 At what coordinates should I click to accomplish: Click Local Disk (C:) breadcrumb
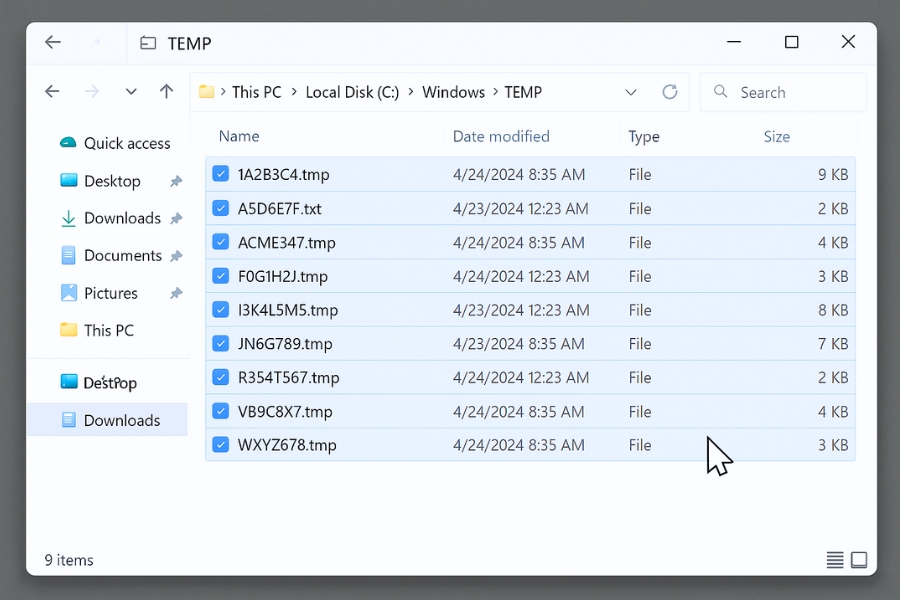click(352, 92)
